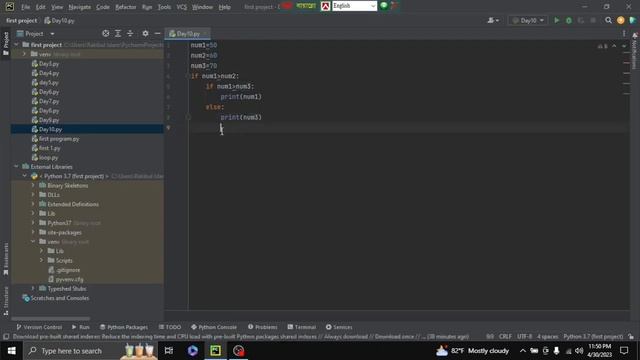Show hidden tray icons chevron
640x360 pixels.
pyautogui.click(x=522, y=351)
